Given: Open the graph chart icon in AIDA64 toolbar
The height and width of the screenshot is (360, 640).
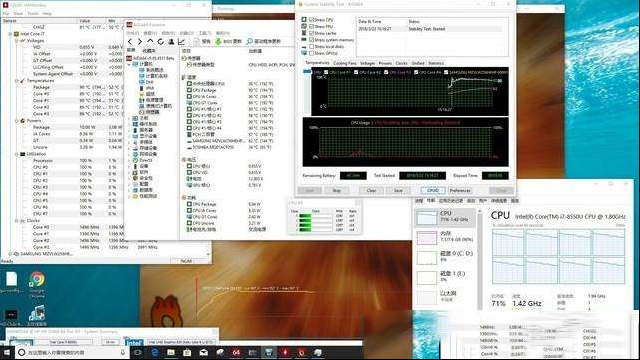Looking at the screenshot, I should 182,42.
